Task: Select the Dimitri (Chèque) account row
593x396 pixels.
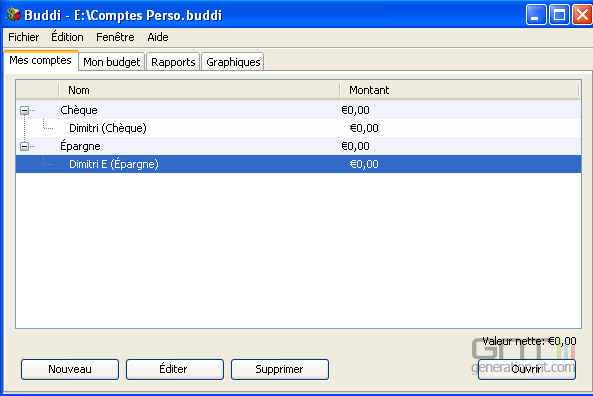Action: 298,128
